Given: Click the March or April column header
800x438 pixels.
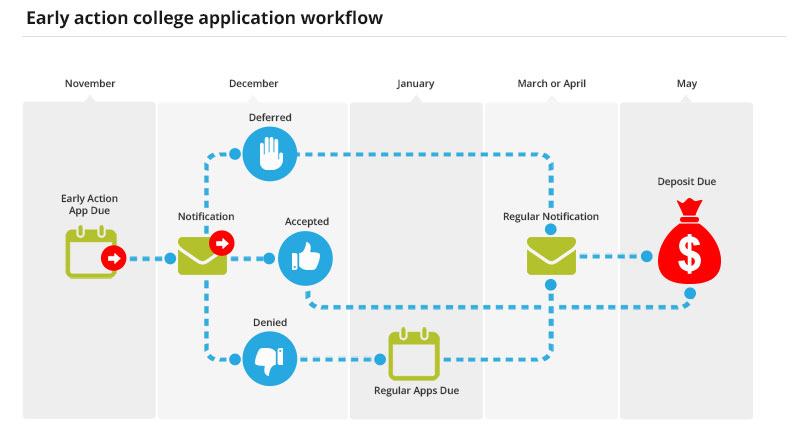Looking at the screenshot, I should (552, 84).
